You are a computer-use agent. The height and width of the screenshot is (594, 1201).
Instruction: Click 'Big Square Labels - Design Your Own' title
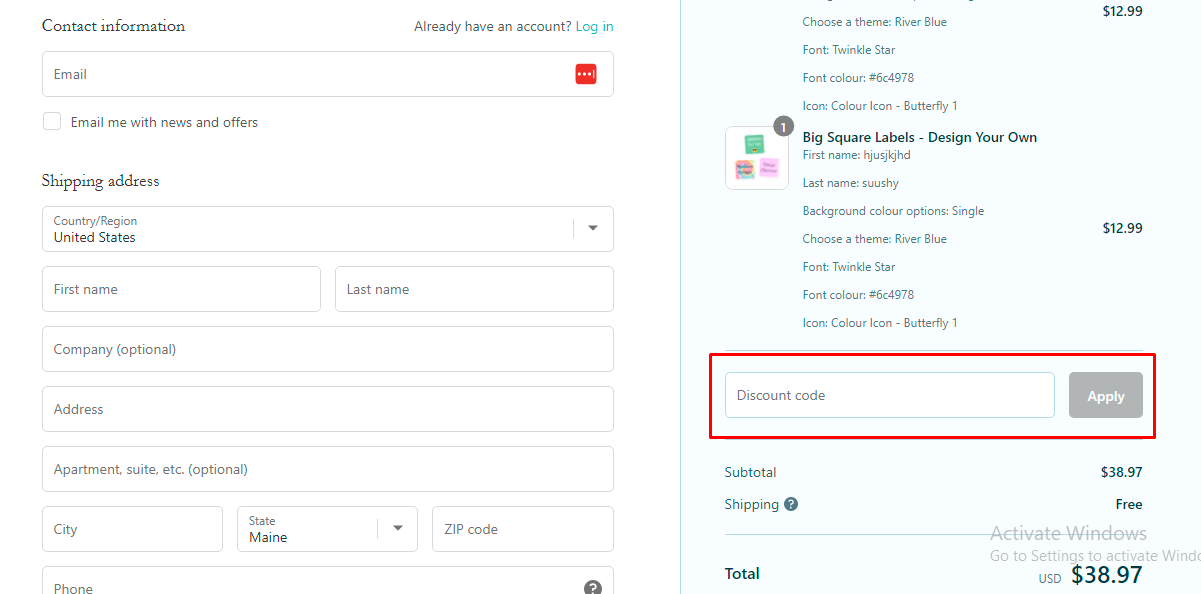coord(920,137)
